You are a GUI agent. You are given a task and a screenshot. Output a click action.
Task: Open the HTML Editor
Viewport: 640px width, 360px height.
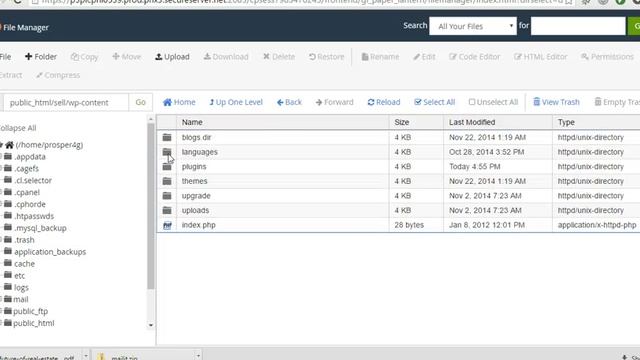540,57
